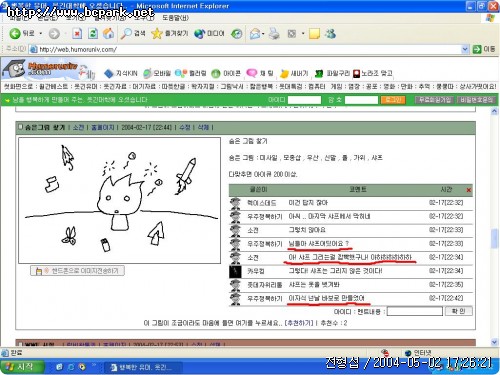Screen dimensions: 500x375
Task: Open the 검색 search pane
Action: 133,33
